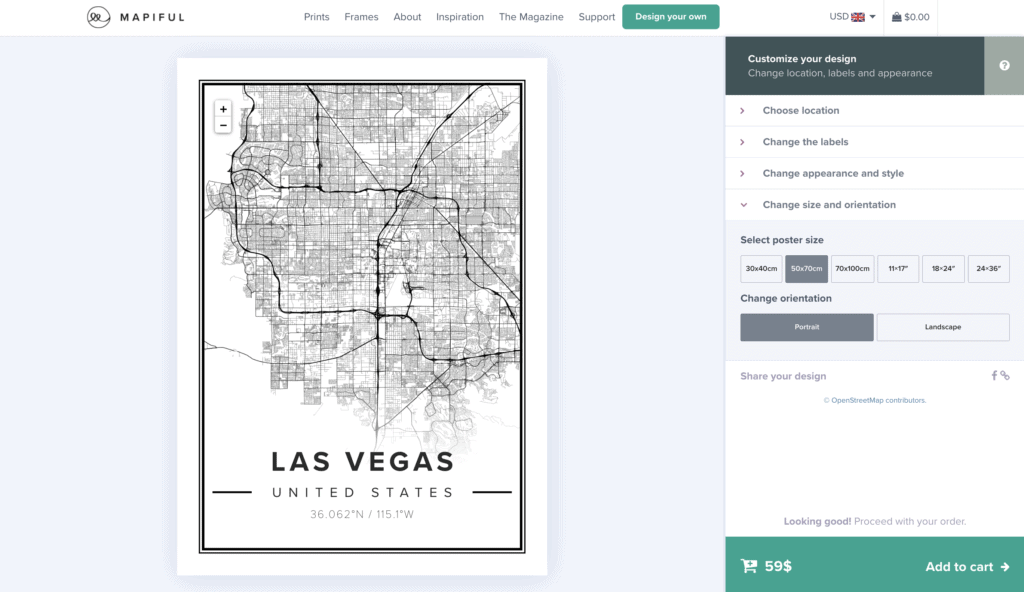Choose Landscape orientation

(943, 327)
